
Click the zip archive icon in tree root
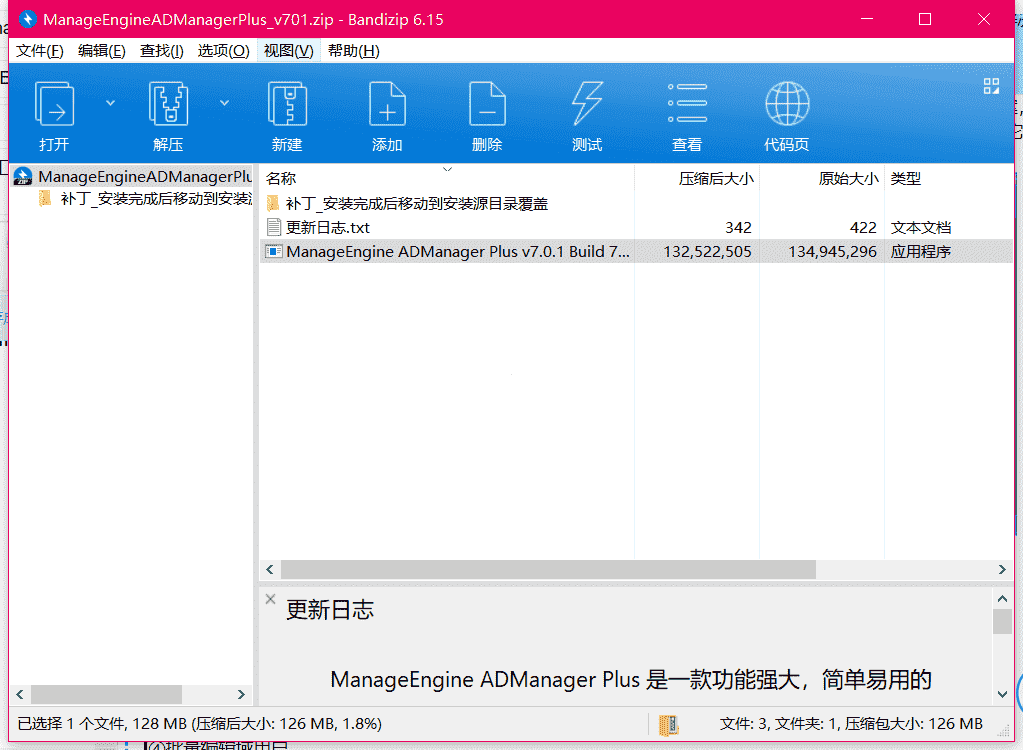click(23, 176)
